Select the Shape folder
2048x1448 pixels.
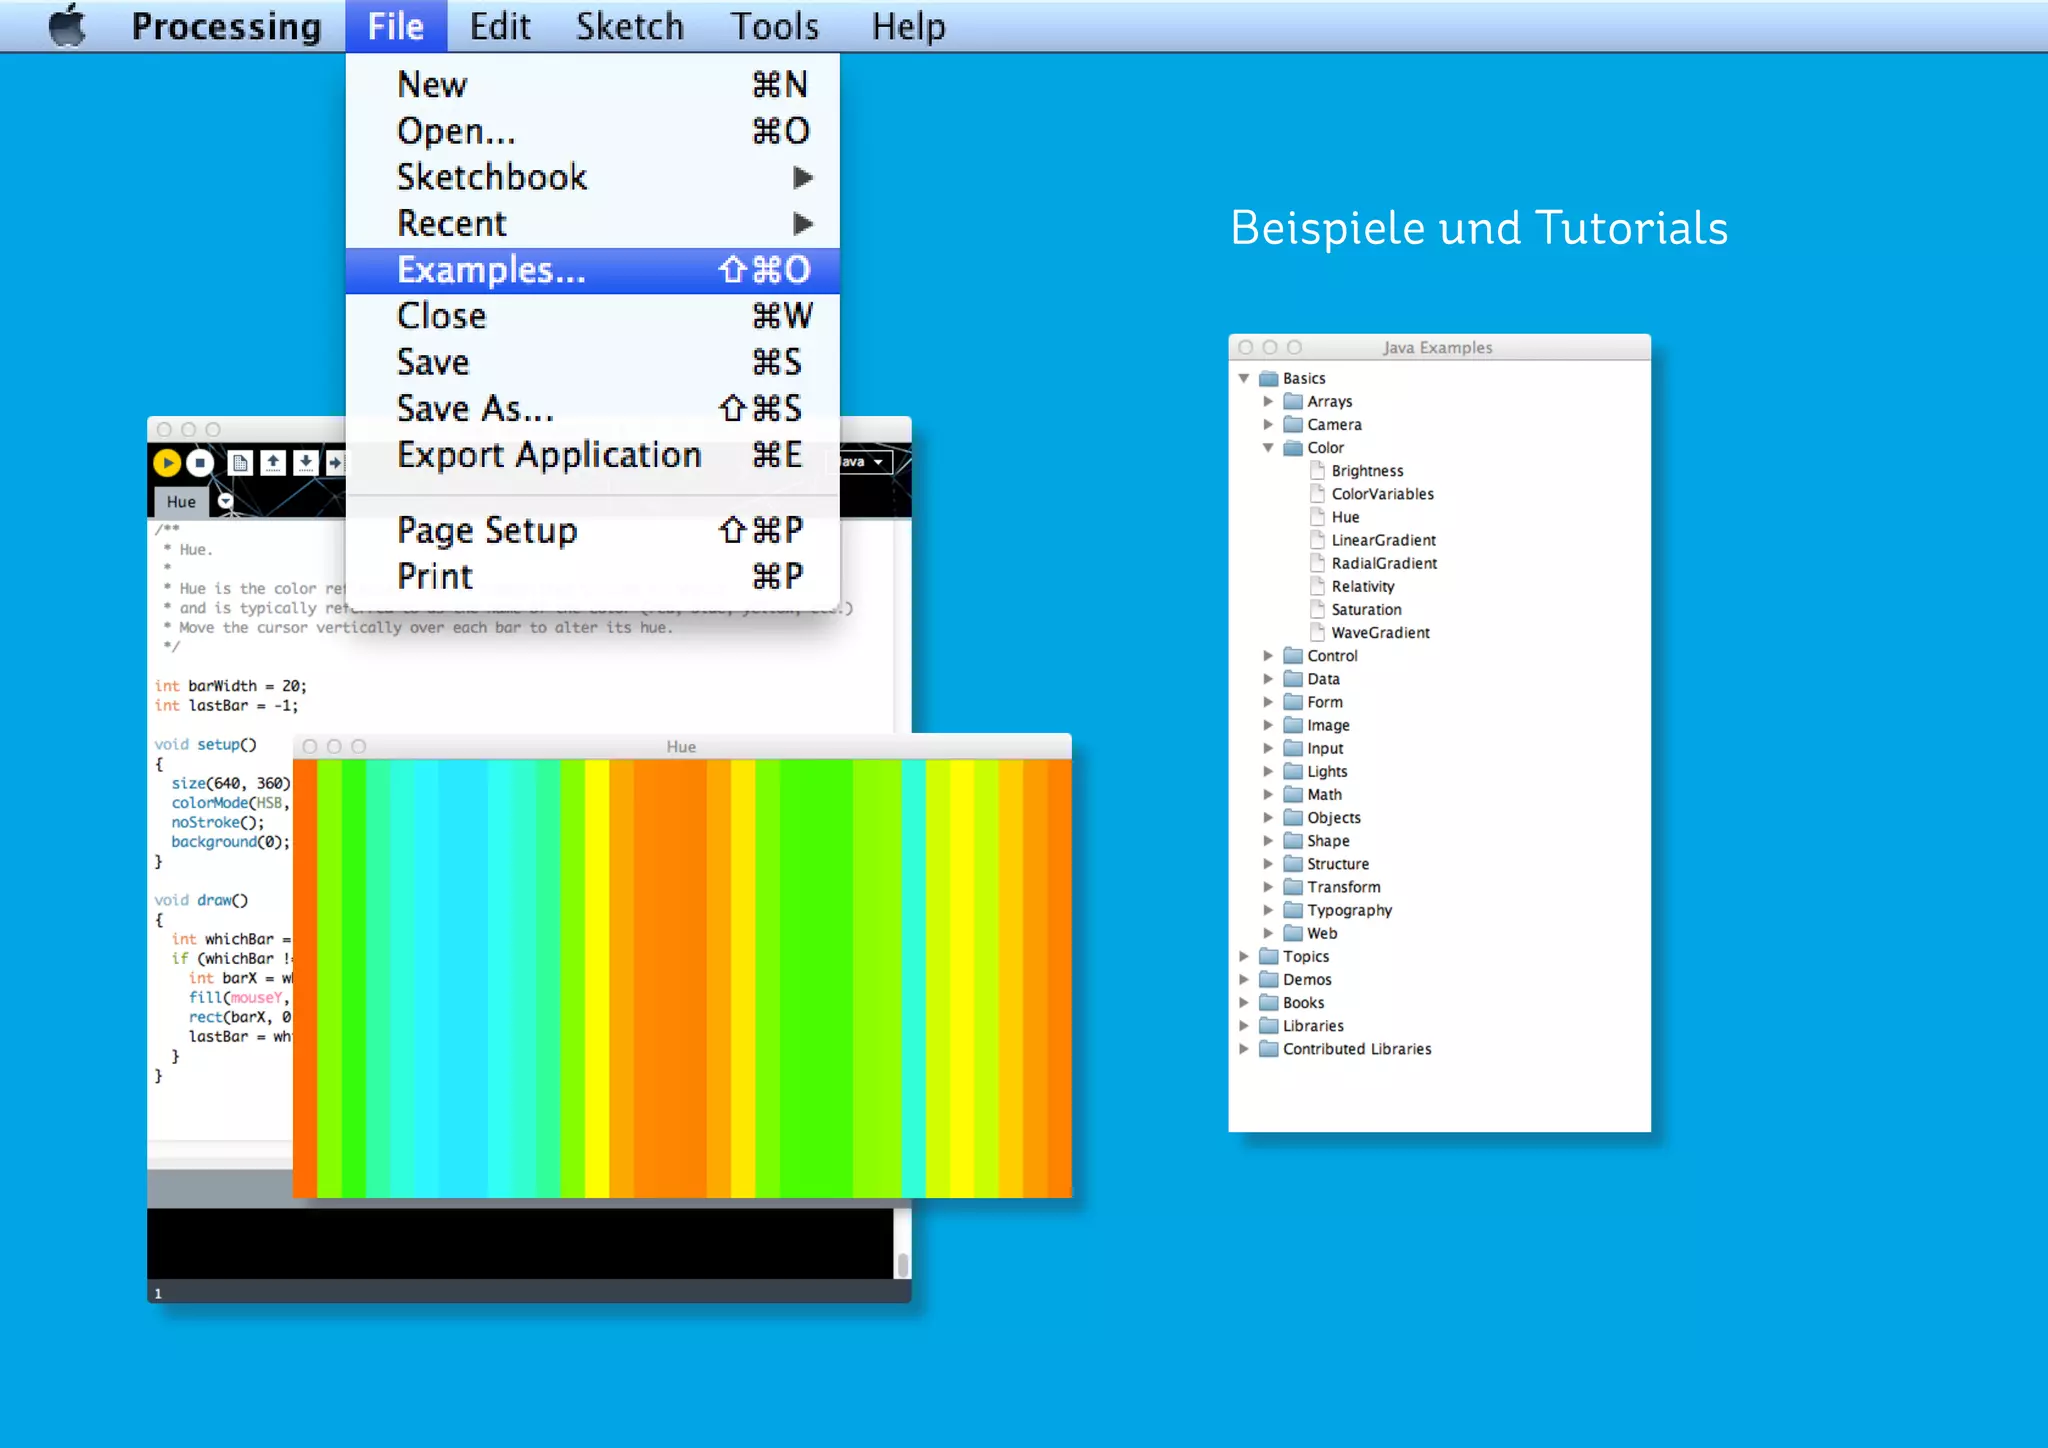[1316, 840]
